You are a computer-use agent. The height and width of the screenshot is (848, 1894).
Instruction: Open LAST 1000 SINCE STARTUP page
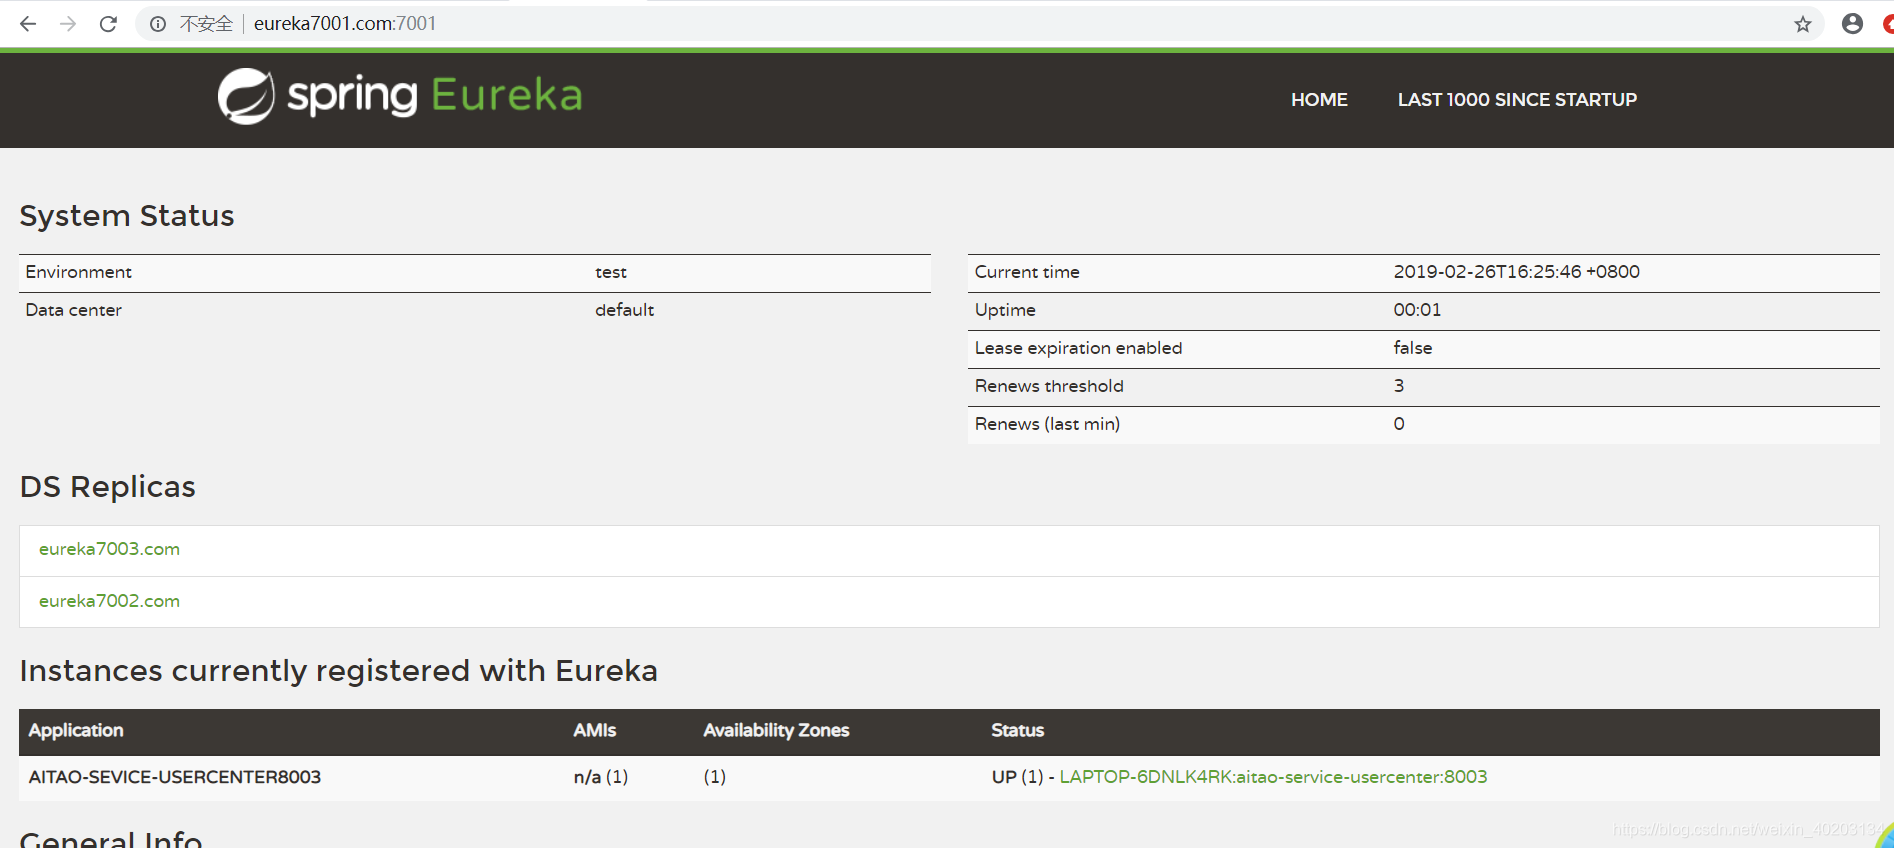click(x=1517, y=100)
